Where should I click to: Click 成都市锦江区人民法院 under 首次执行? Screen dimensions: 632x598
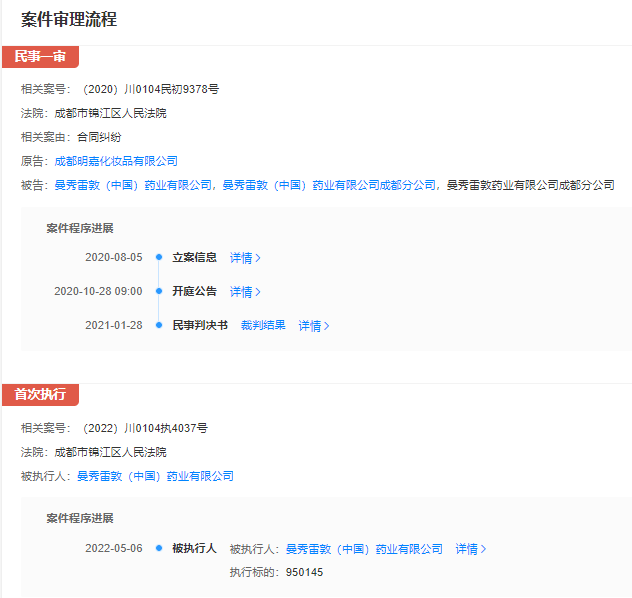(x=110, y=452)
